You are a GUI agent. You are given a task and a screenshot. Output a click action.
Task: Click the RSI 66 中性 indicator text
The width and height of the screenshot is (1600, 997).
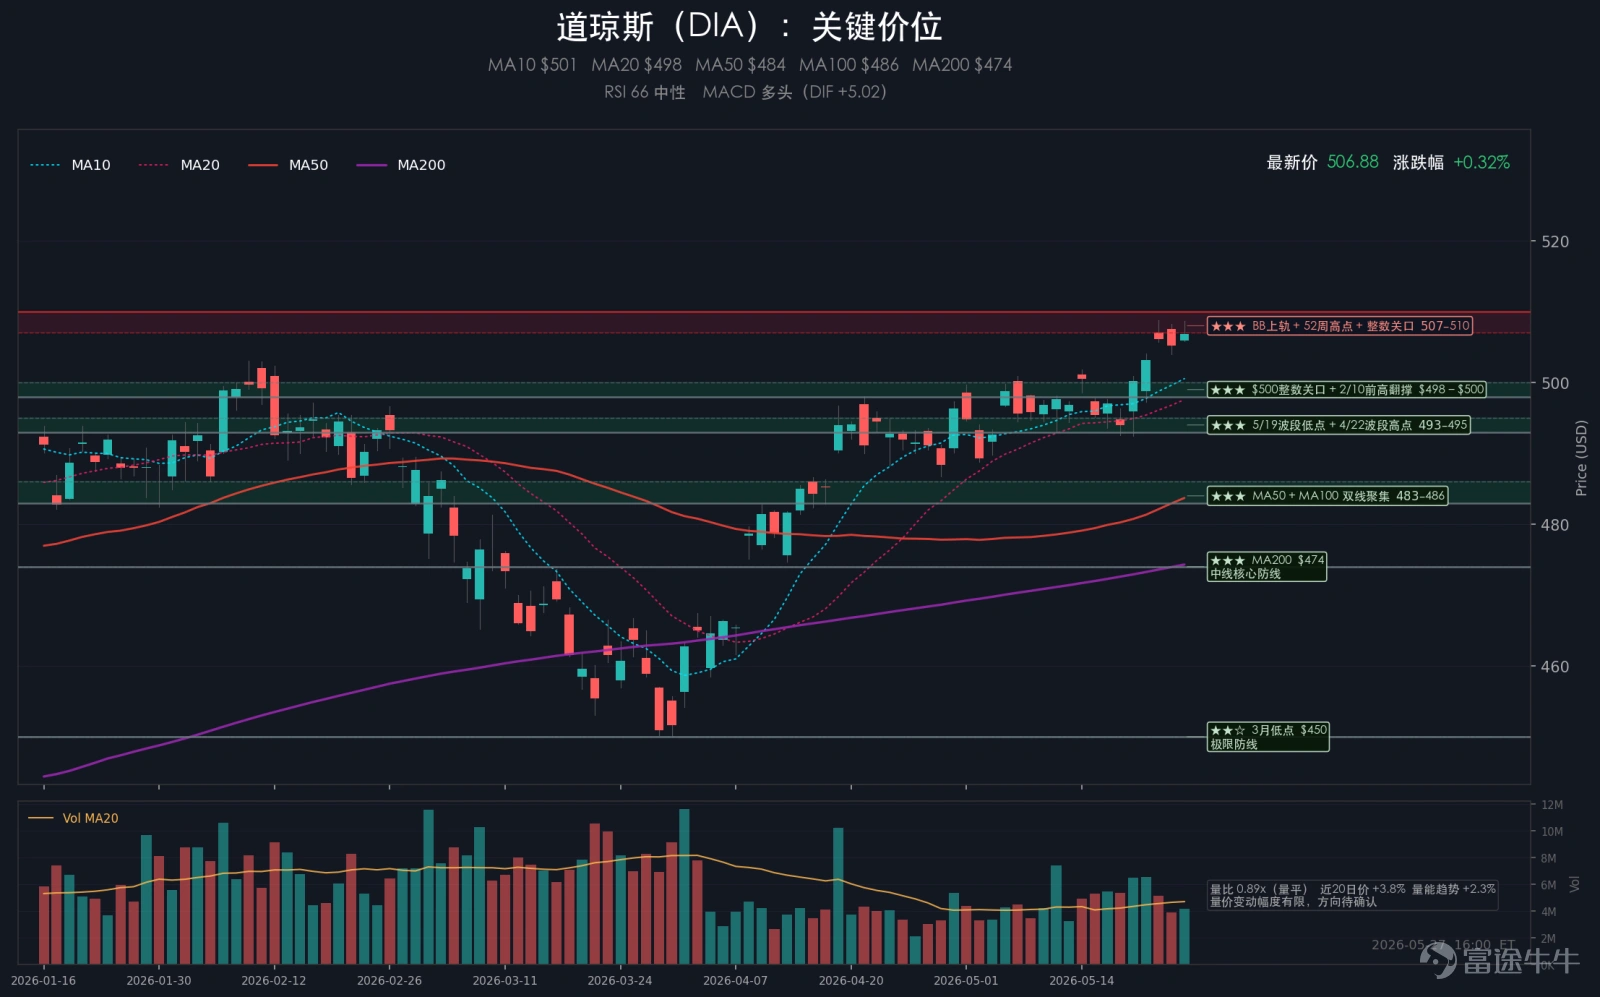pos(645,92)
